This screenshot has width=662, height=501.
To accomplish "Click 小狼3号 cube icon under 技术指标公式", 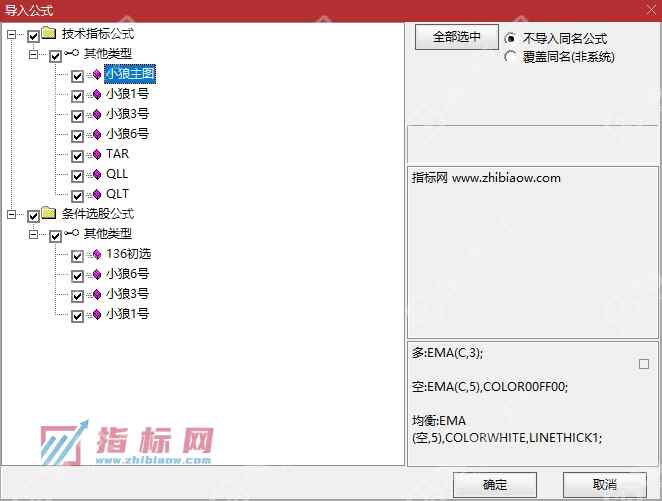I will pyautogui.click(x=97, y=114).
